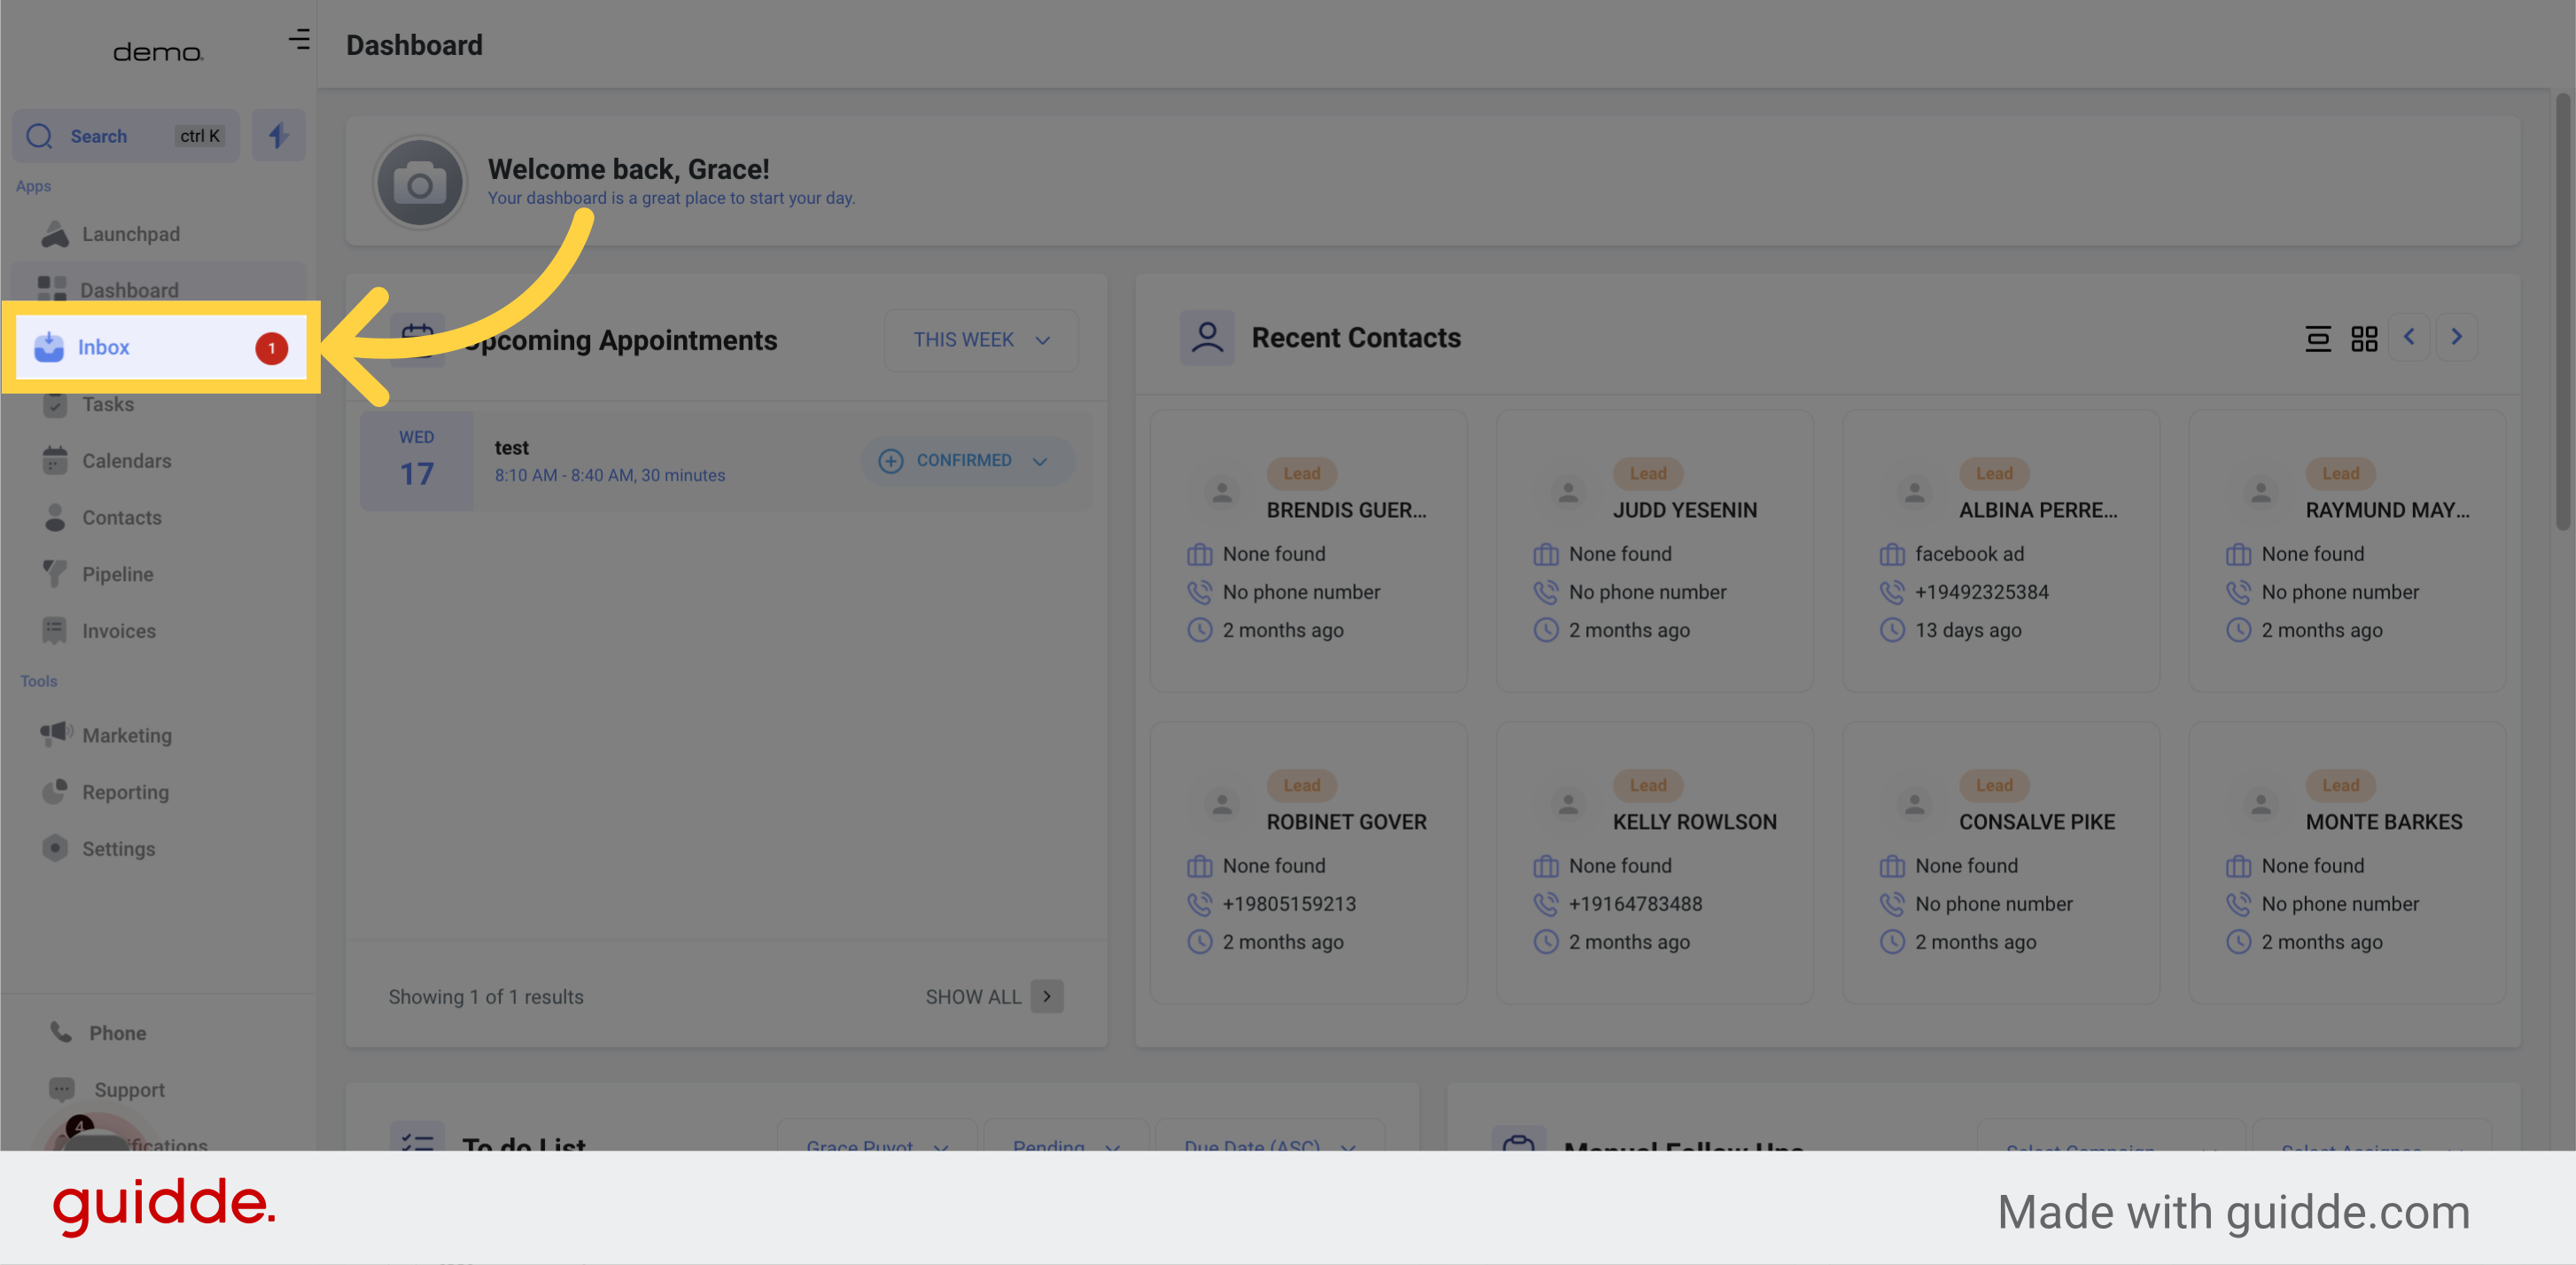Image resolution: width=2576 pixels, height=1265 pixels.
Task: Open the CONFIRMED status dropdown
Action: coord(966,460)
